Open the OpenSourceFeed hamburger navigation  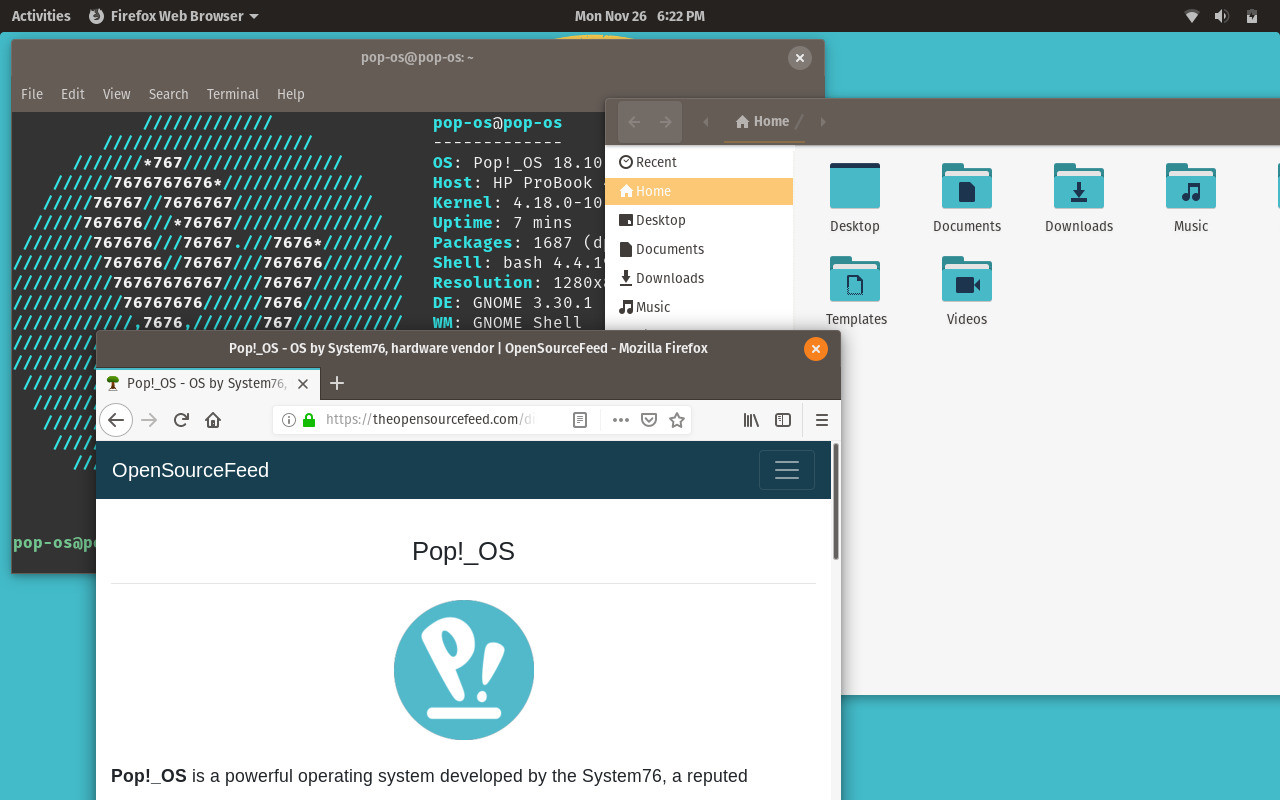coord(786,470)
